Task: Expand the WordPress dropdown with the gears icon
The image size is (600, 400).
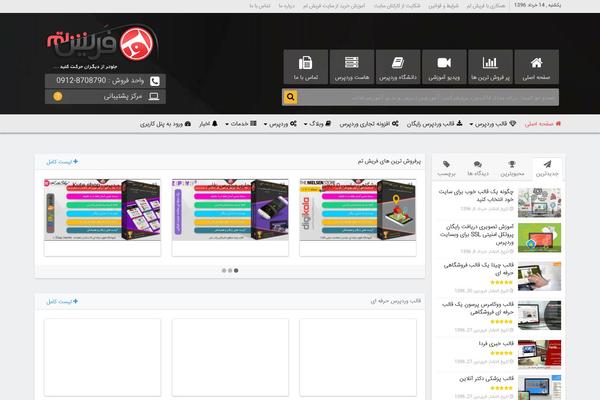Action: click(280, 124)
